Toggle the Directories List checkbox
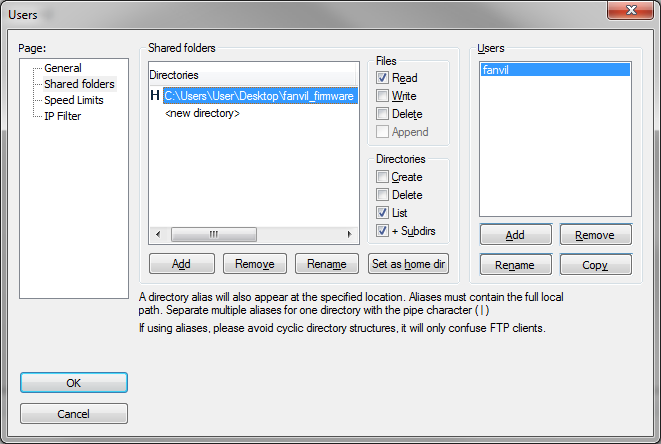 click(382, 213)
